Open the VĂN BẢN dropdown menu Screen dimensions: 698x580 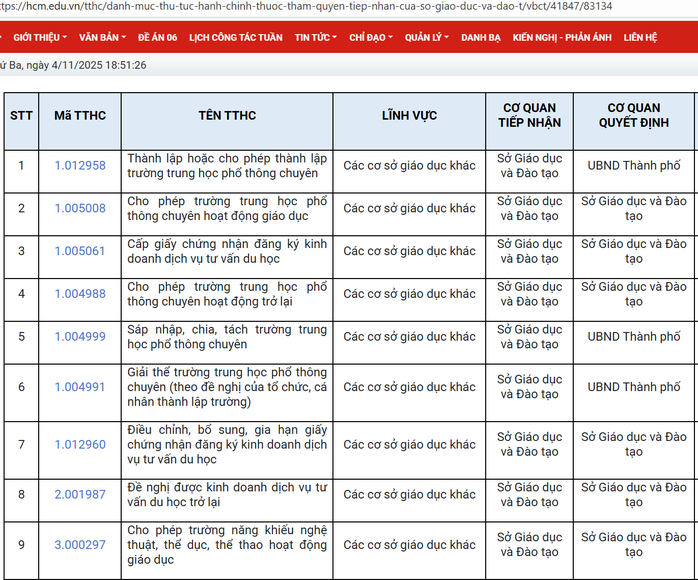click(x=101, y=37)
